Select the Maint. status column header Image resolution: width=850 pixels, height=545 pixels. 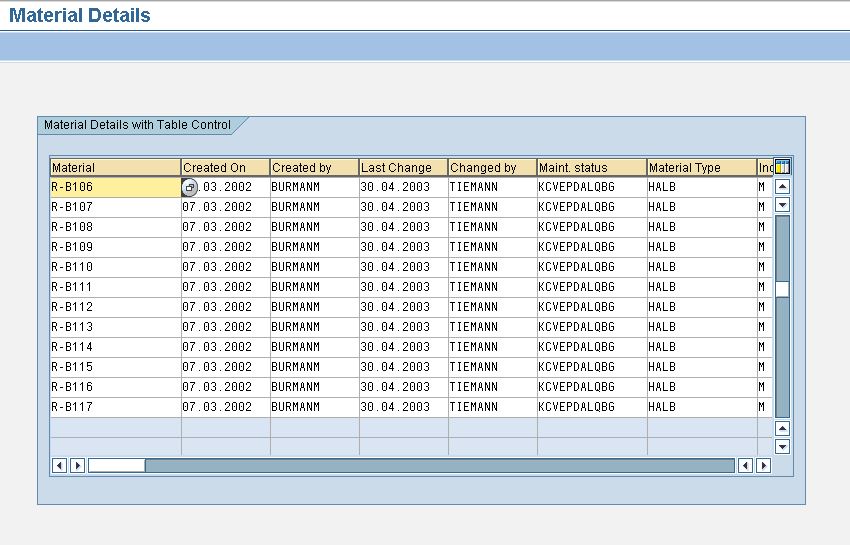(592, 168)
